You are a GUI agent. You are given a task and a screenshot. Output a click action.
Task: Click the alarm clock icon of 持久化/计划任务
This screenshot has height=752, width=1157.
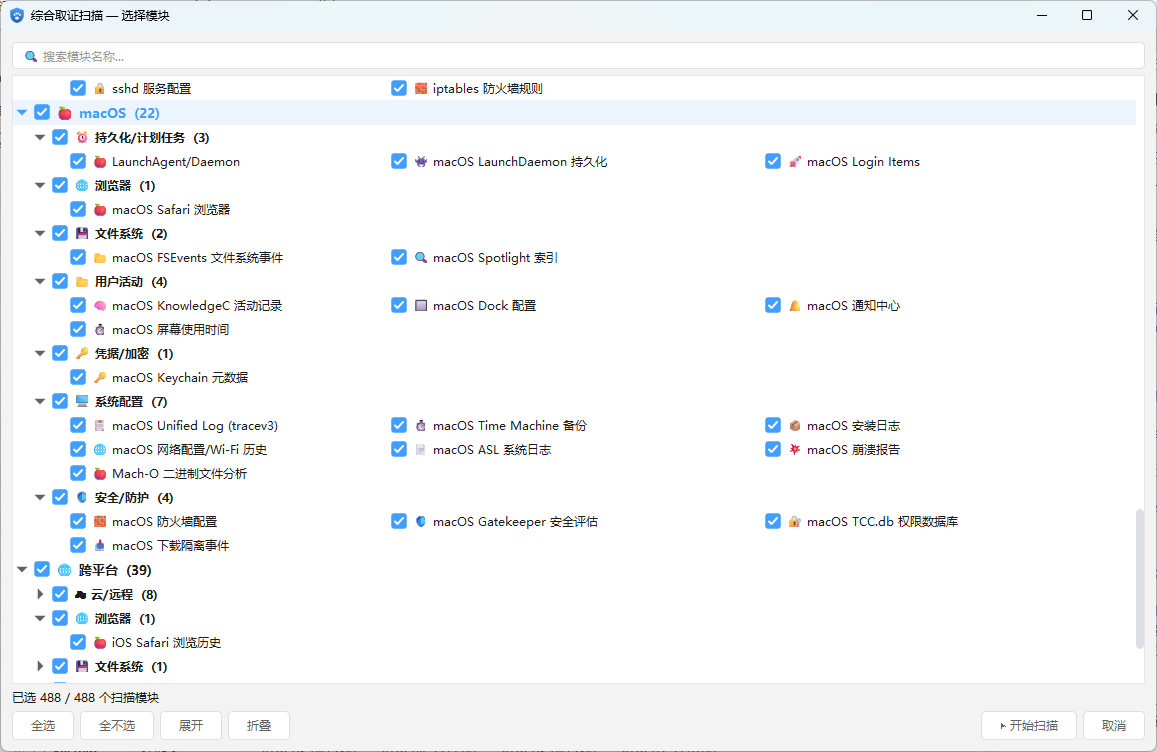82,137
